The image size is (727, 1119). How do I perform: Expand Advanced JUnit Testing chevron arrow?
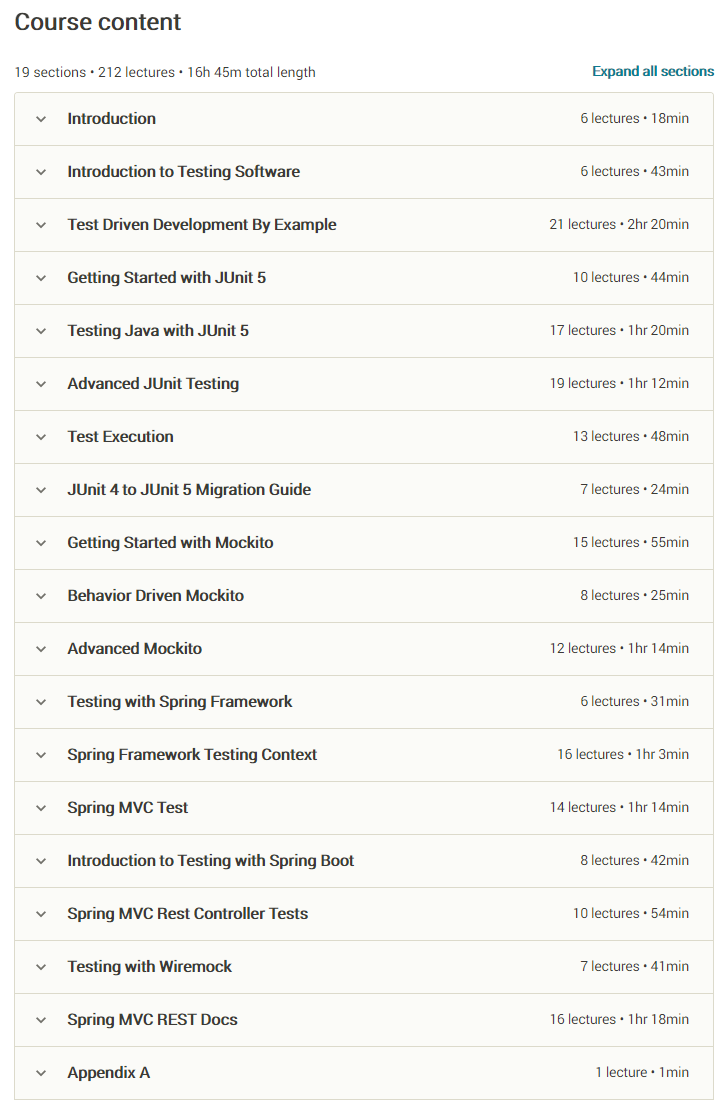tap(41, 384)
